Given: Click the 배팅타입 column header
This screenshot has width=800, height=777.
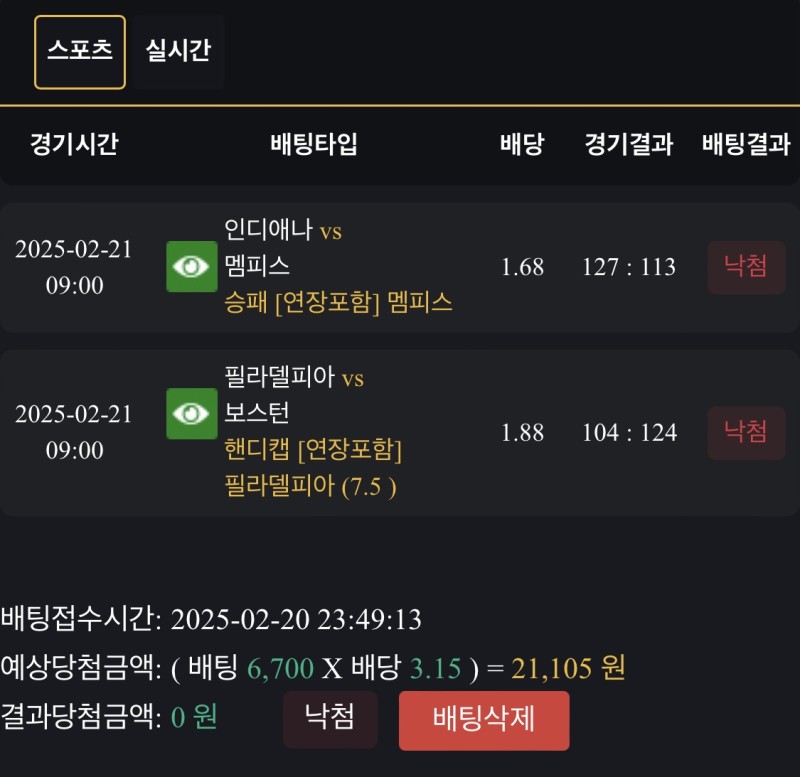Looking at the screenshot, I should click(x=313, y=144).
